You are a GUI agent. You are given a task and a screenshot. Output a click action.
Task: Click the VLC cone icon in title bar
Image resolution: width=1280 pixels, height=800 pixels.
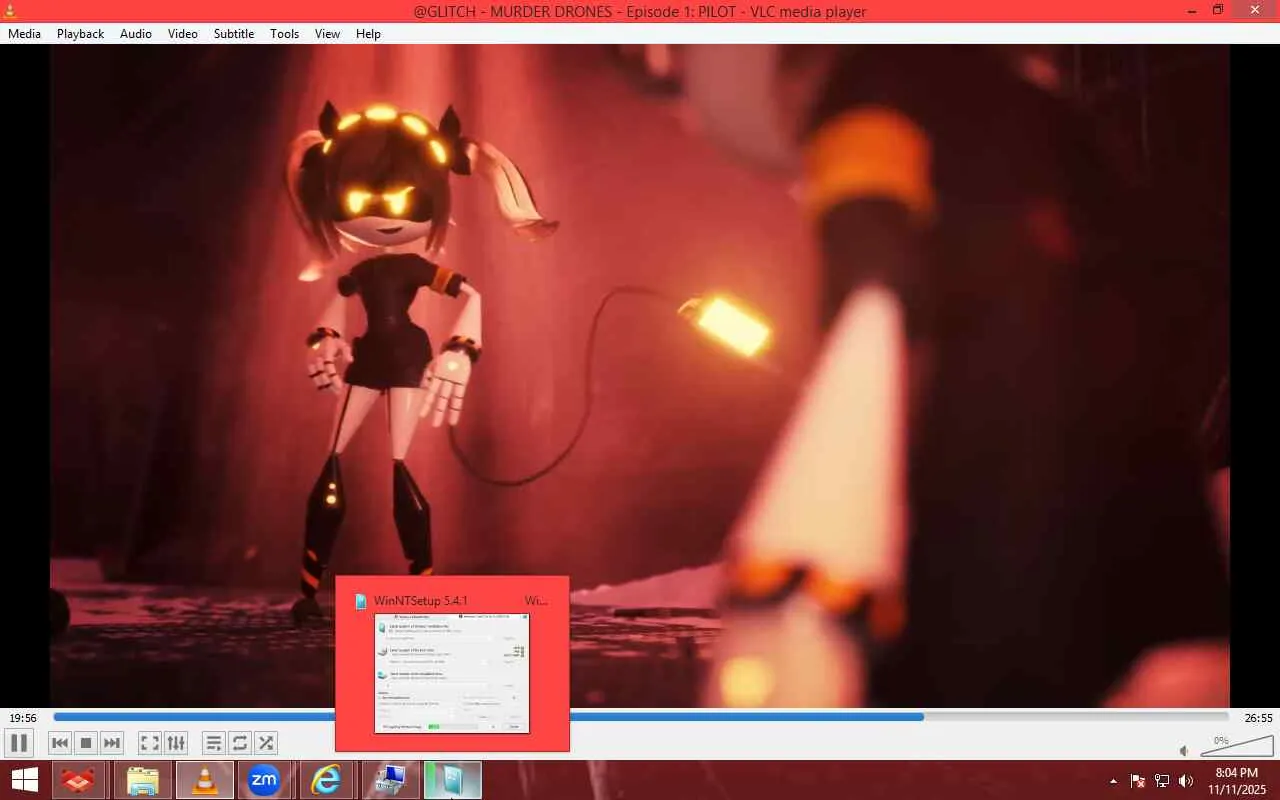10,11
